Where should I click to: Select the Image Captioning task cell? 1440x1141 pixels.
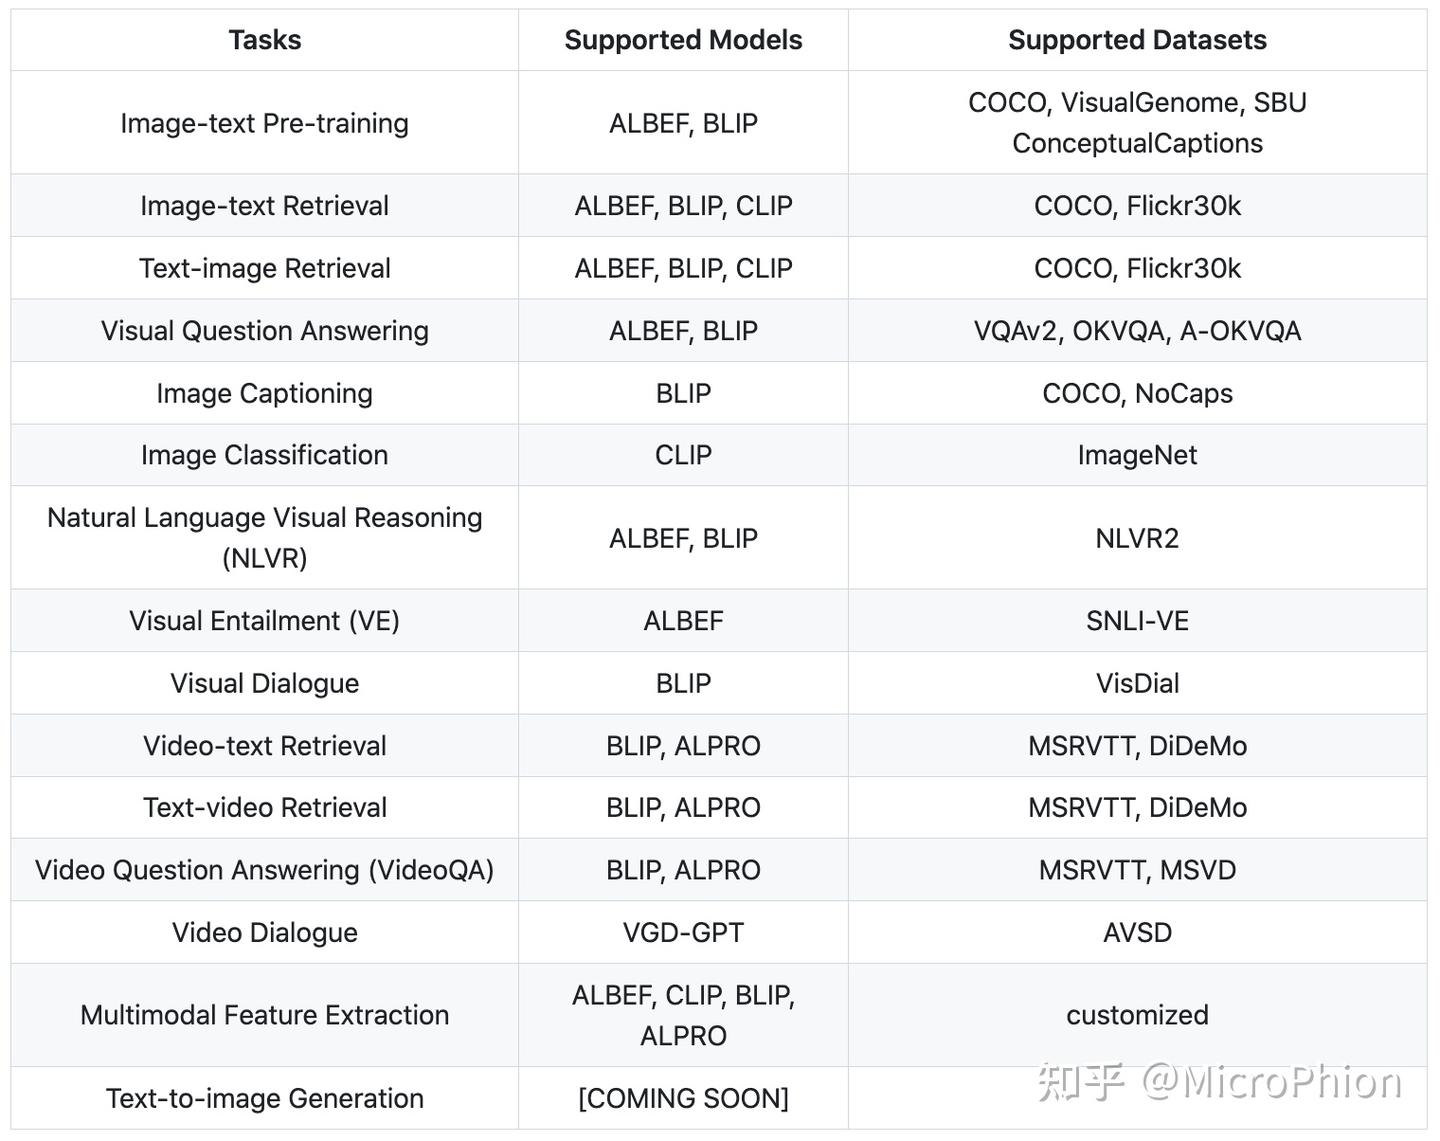(264, 393)
